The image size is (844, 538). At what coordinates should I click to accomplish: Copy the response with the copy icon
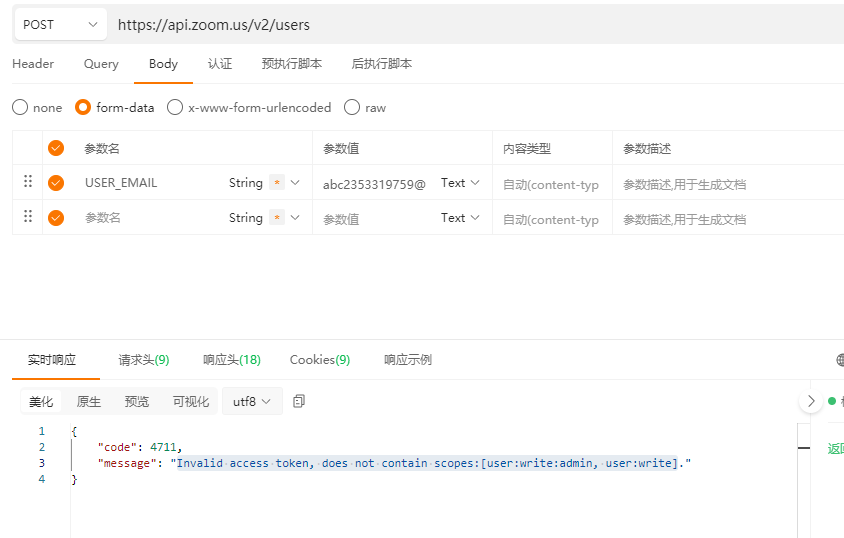(x=299, y=401)
